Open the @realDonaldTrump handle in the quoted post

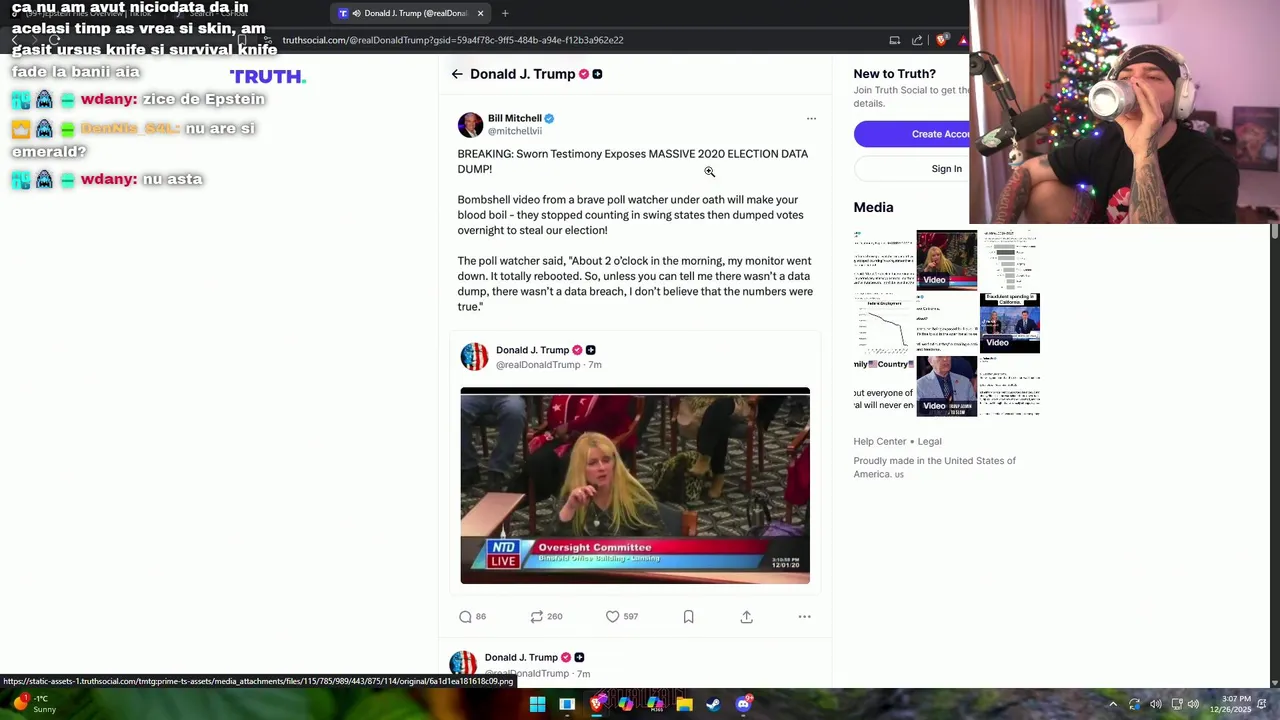[537, 365]
